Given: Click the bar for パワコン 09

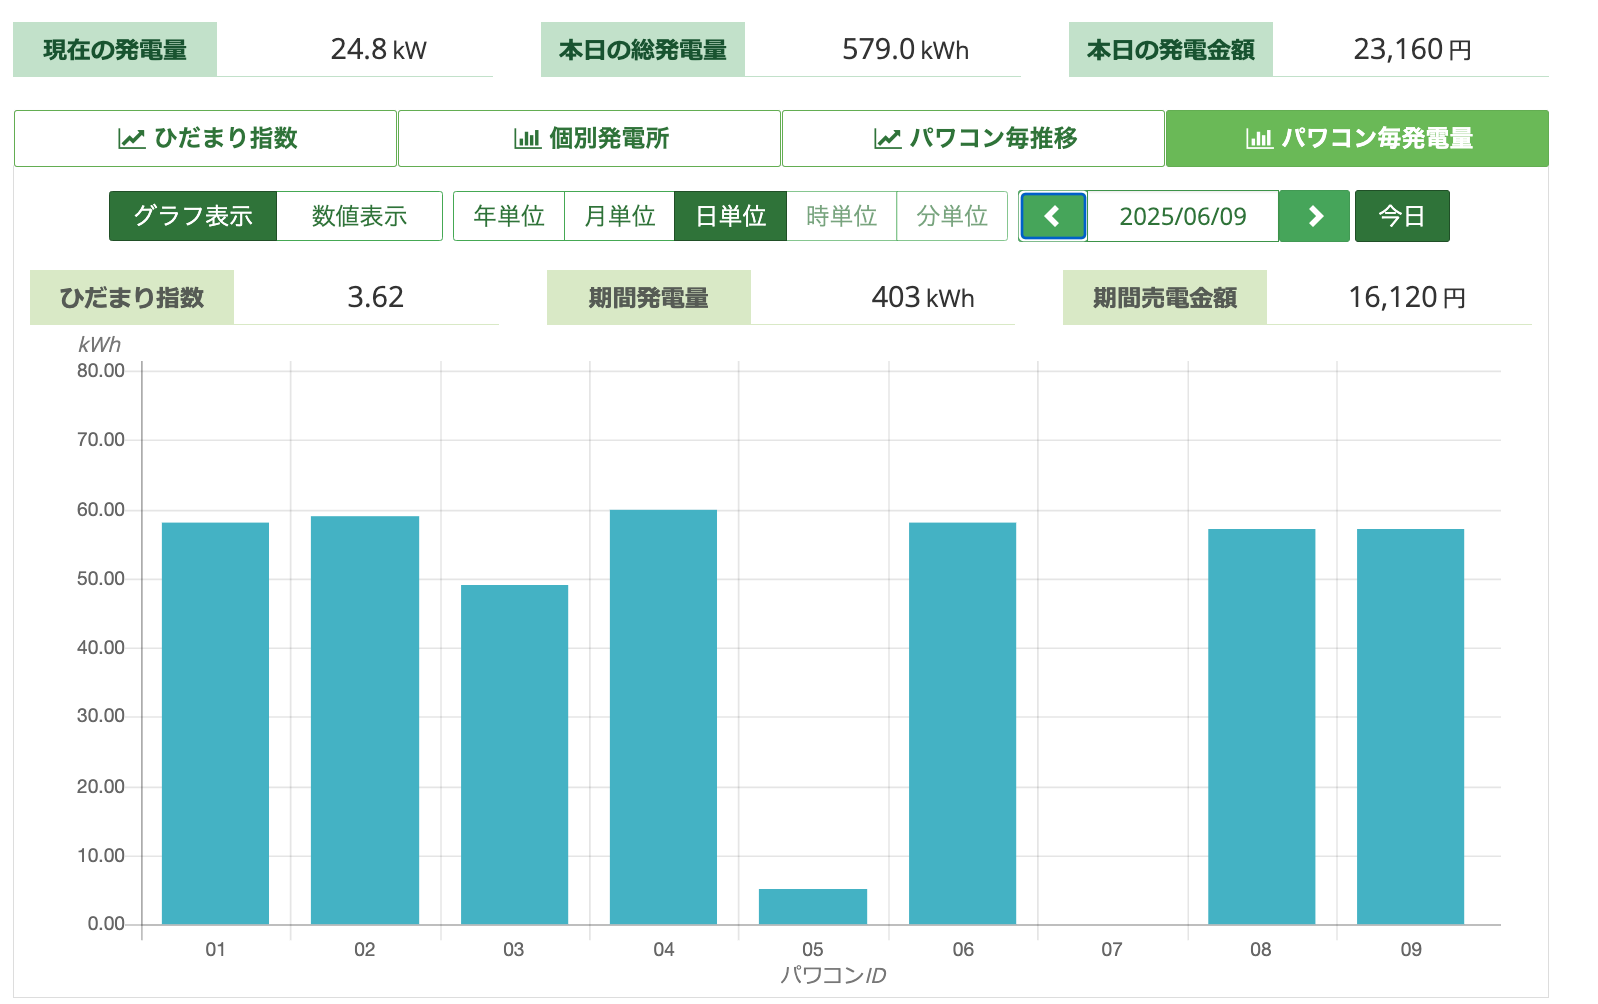Looking at the screenshot, I should (x=1410, y=726).
